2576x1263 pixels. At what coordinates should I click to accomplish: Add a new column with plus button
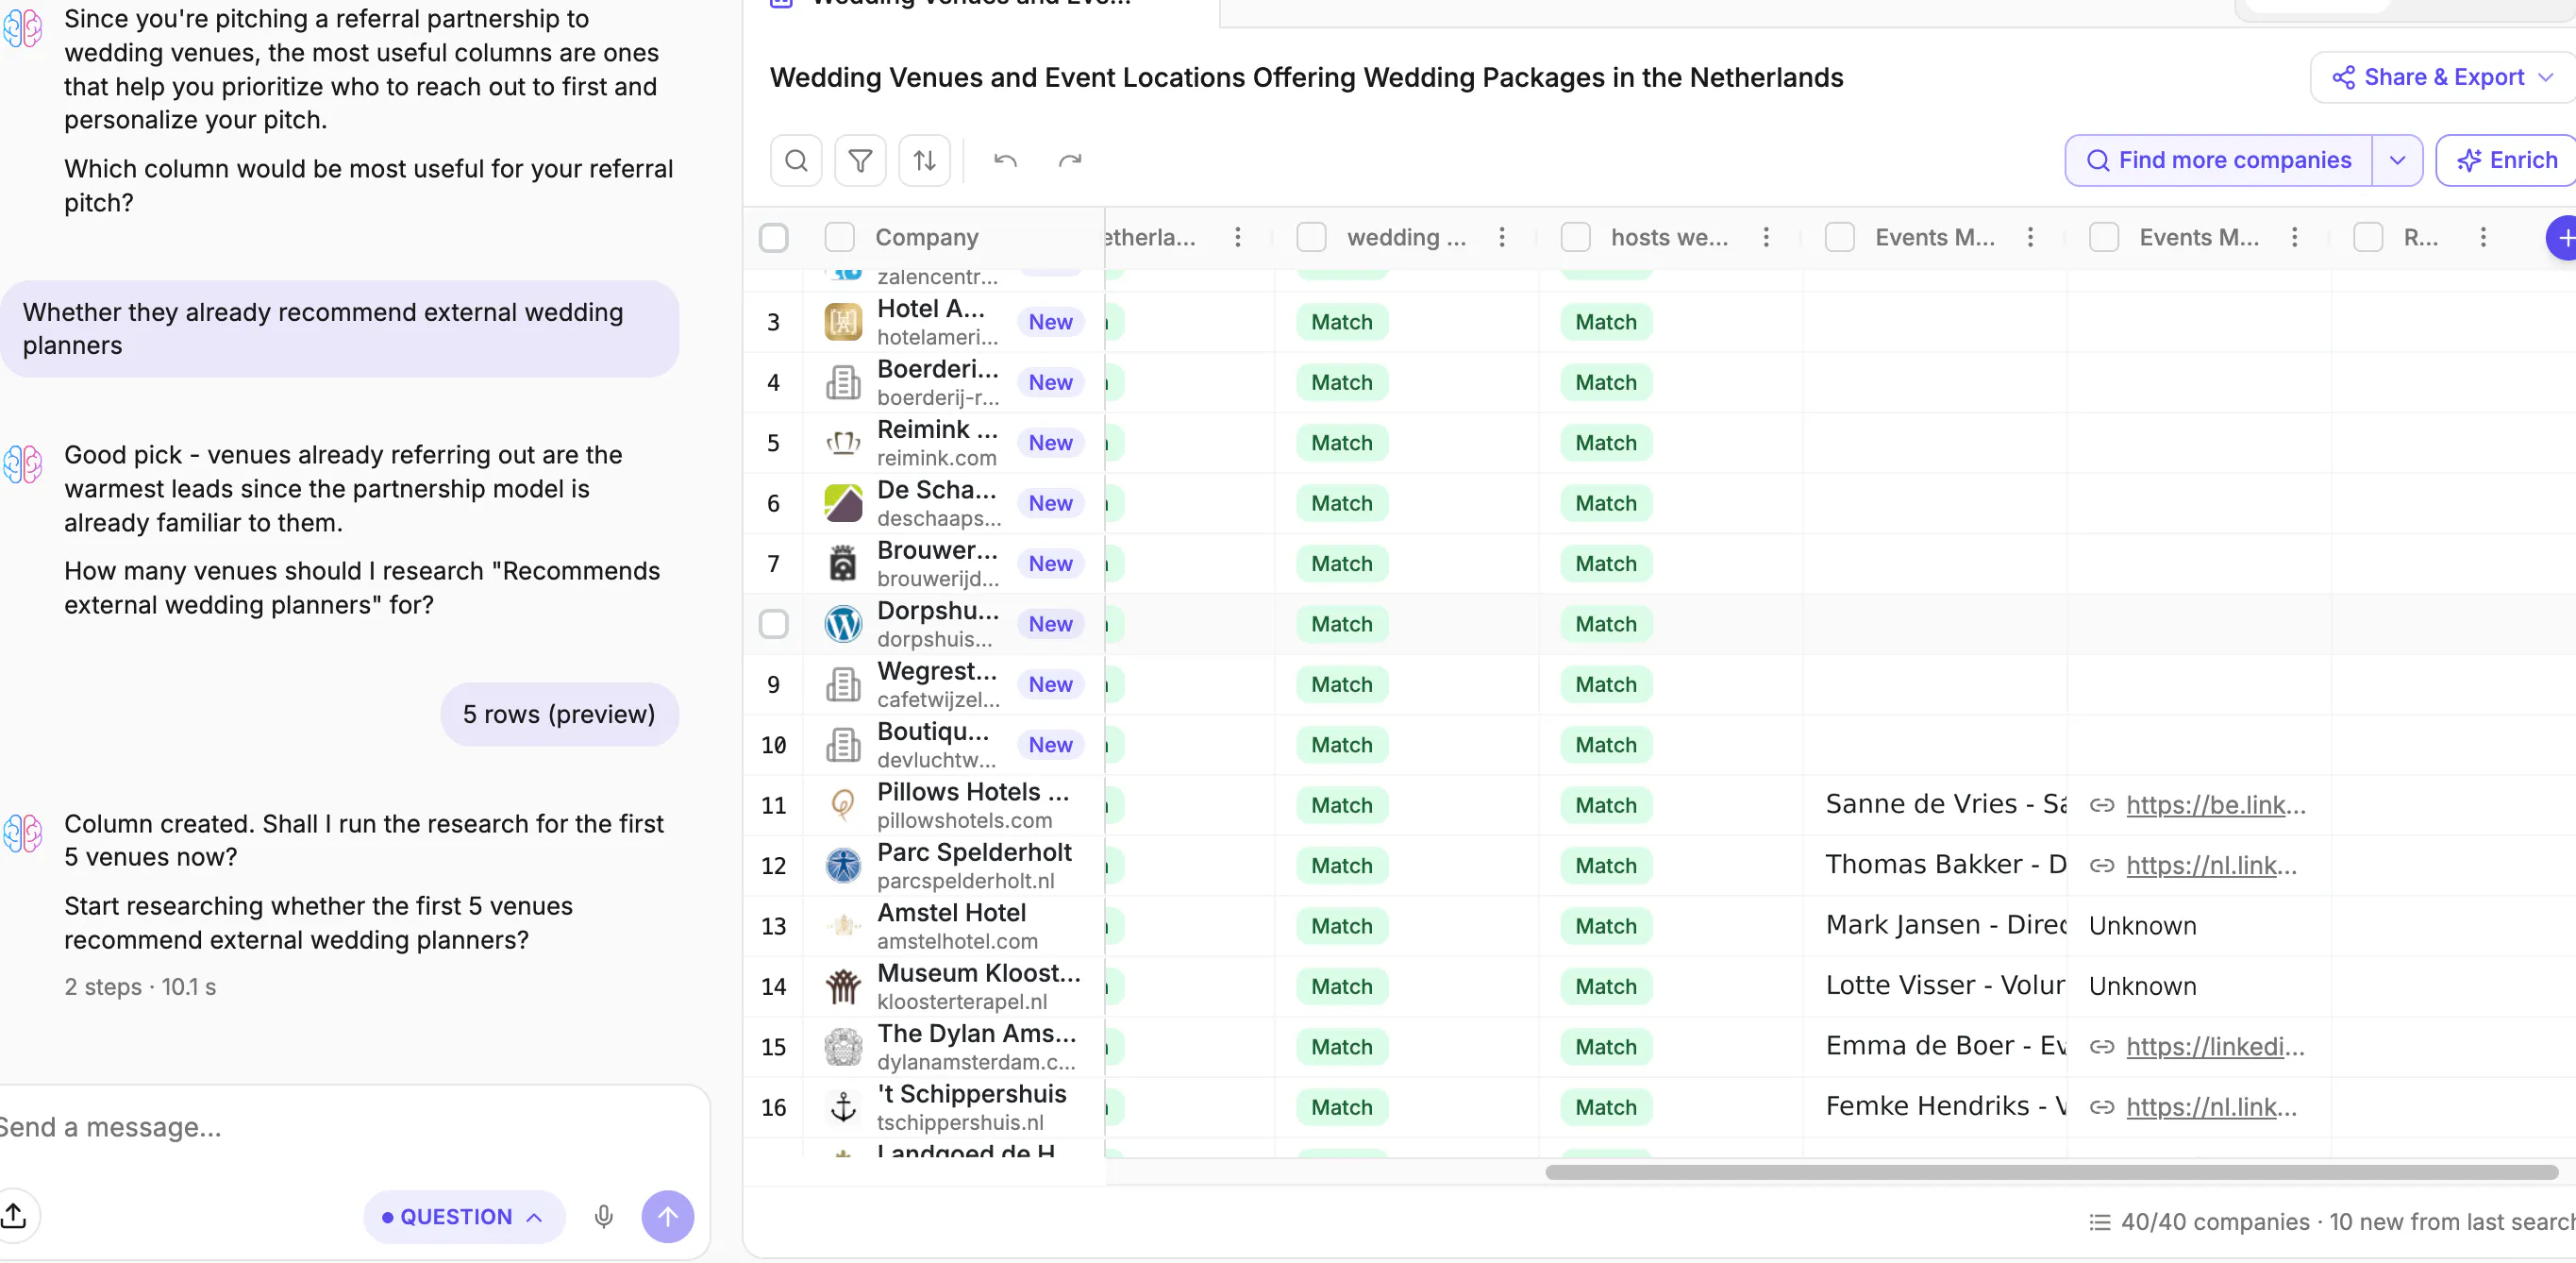click(2562, 238)
